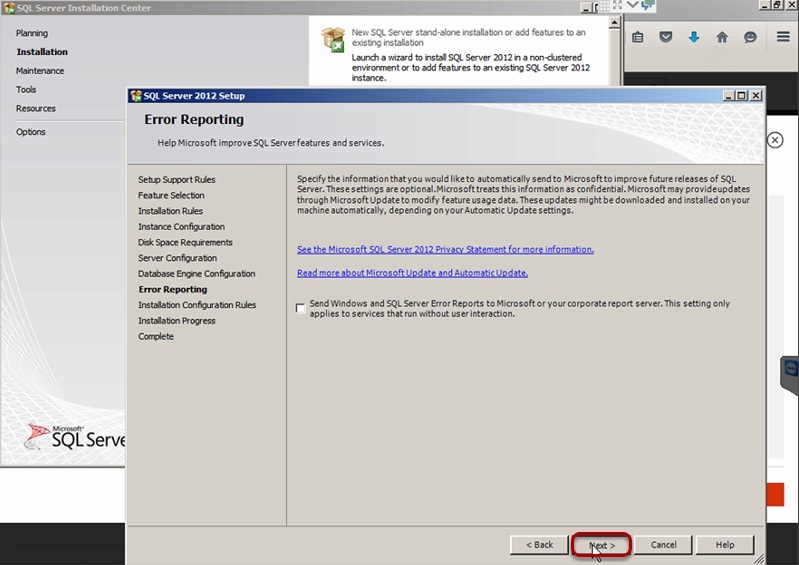Click the Server Configuration step
799x565 pixels.
point(177,258)
